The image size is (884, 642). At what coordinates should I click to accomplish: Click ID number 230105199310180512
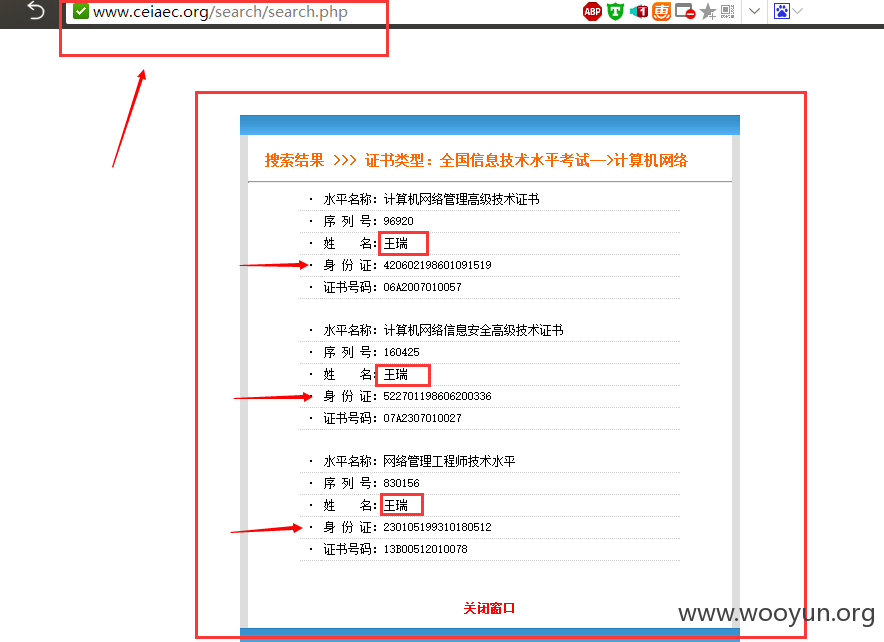pyautogui.click(x=437, y=527)
